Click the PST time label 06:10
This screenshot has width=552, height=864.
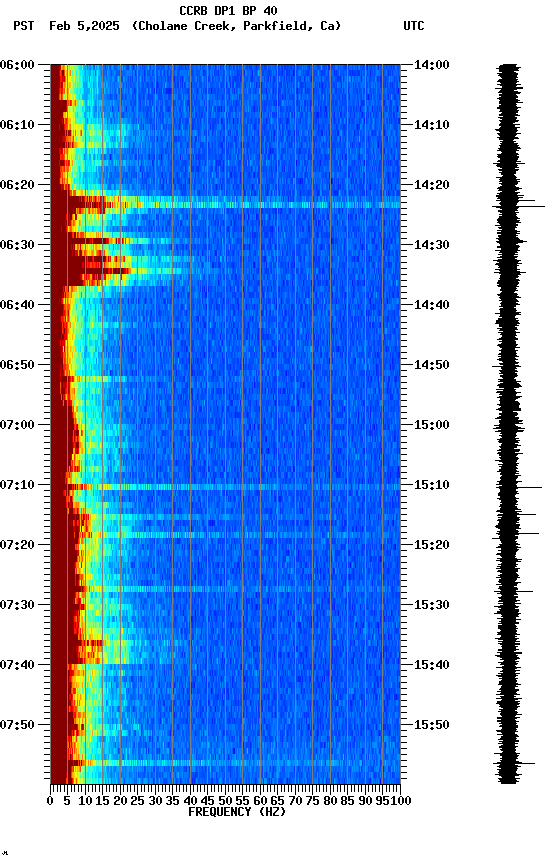point(17,125)
